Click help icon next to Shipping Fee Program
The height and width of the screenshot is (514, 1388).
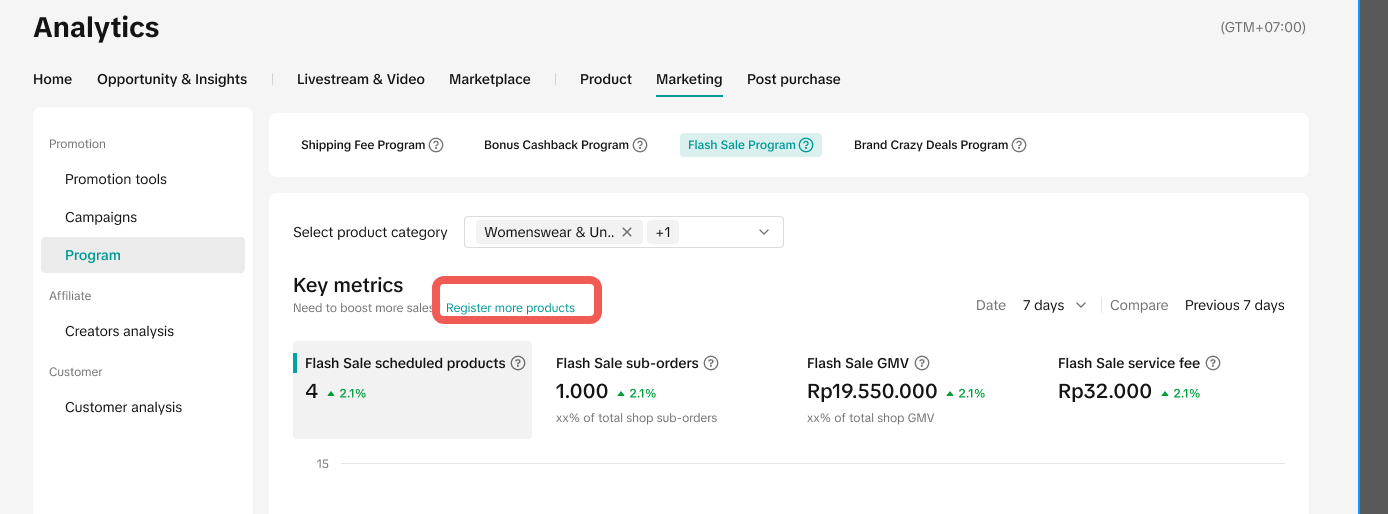pyautogui.click(x=436, y=145)
